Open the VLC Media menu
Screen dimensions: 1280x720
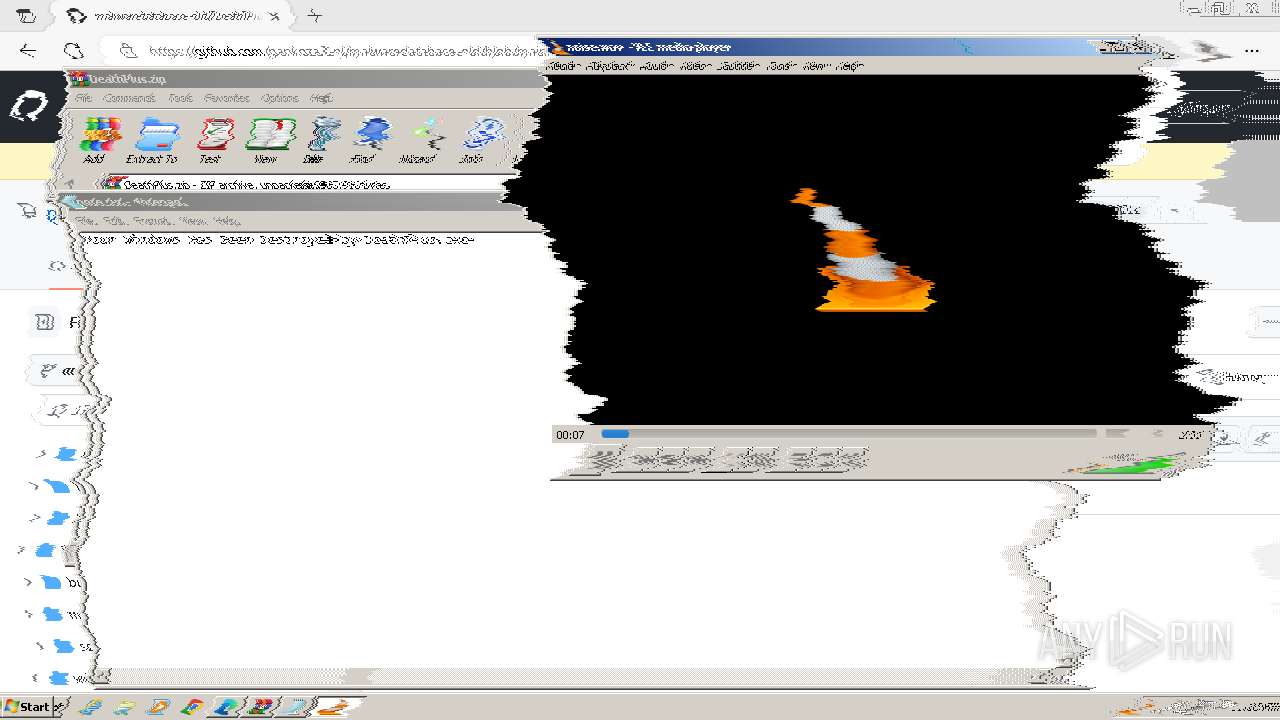(x=563, y=66)
